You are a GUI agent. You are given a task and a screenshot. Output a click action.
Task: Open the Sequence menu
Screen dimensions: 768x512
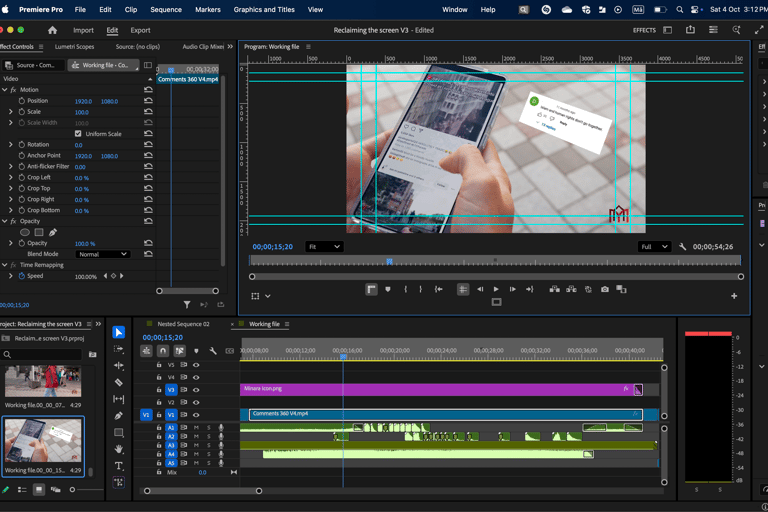(166, 9)
